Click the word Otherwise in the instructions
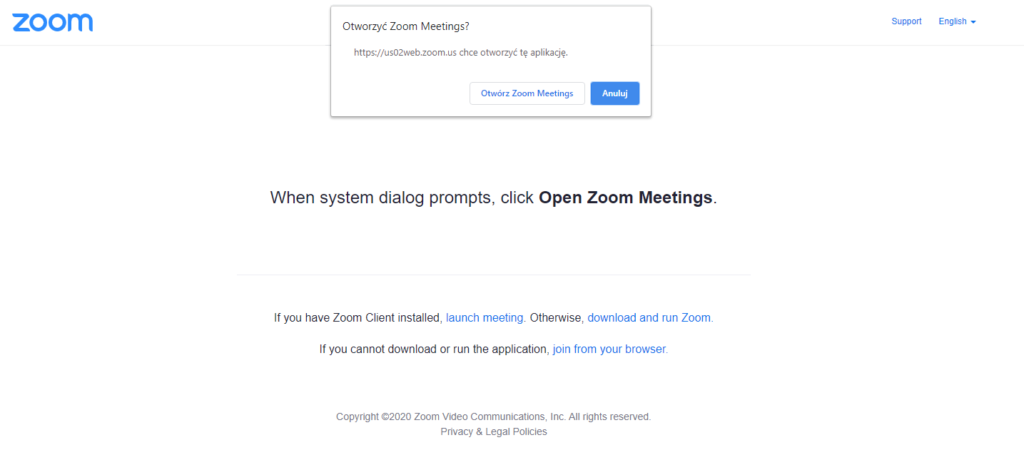The image size is (1024, 450). [x=554, y=318]
